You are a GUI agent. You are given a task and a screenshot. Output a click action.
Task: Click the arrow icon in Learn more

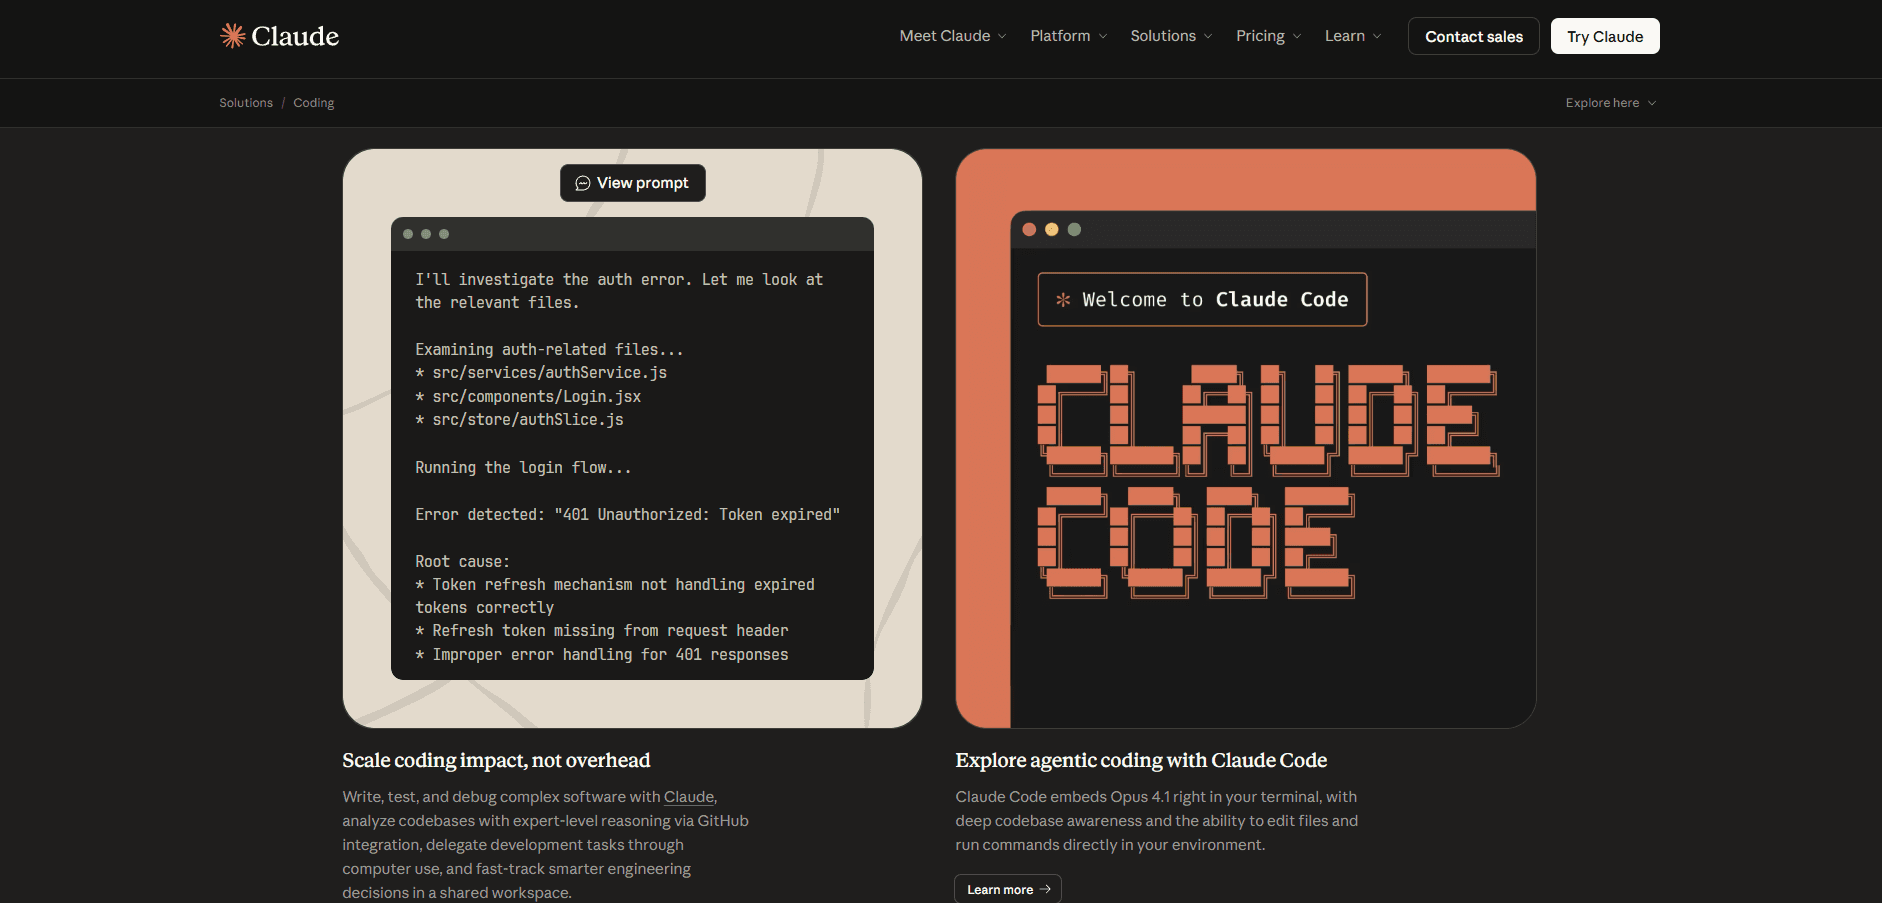coord(1045,889)
